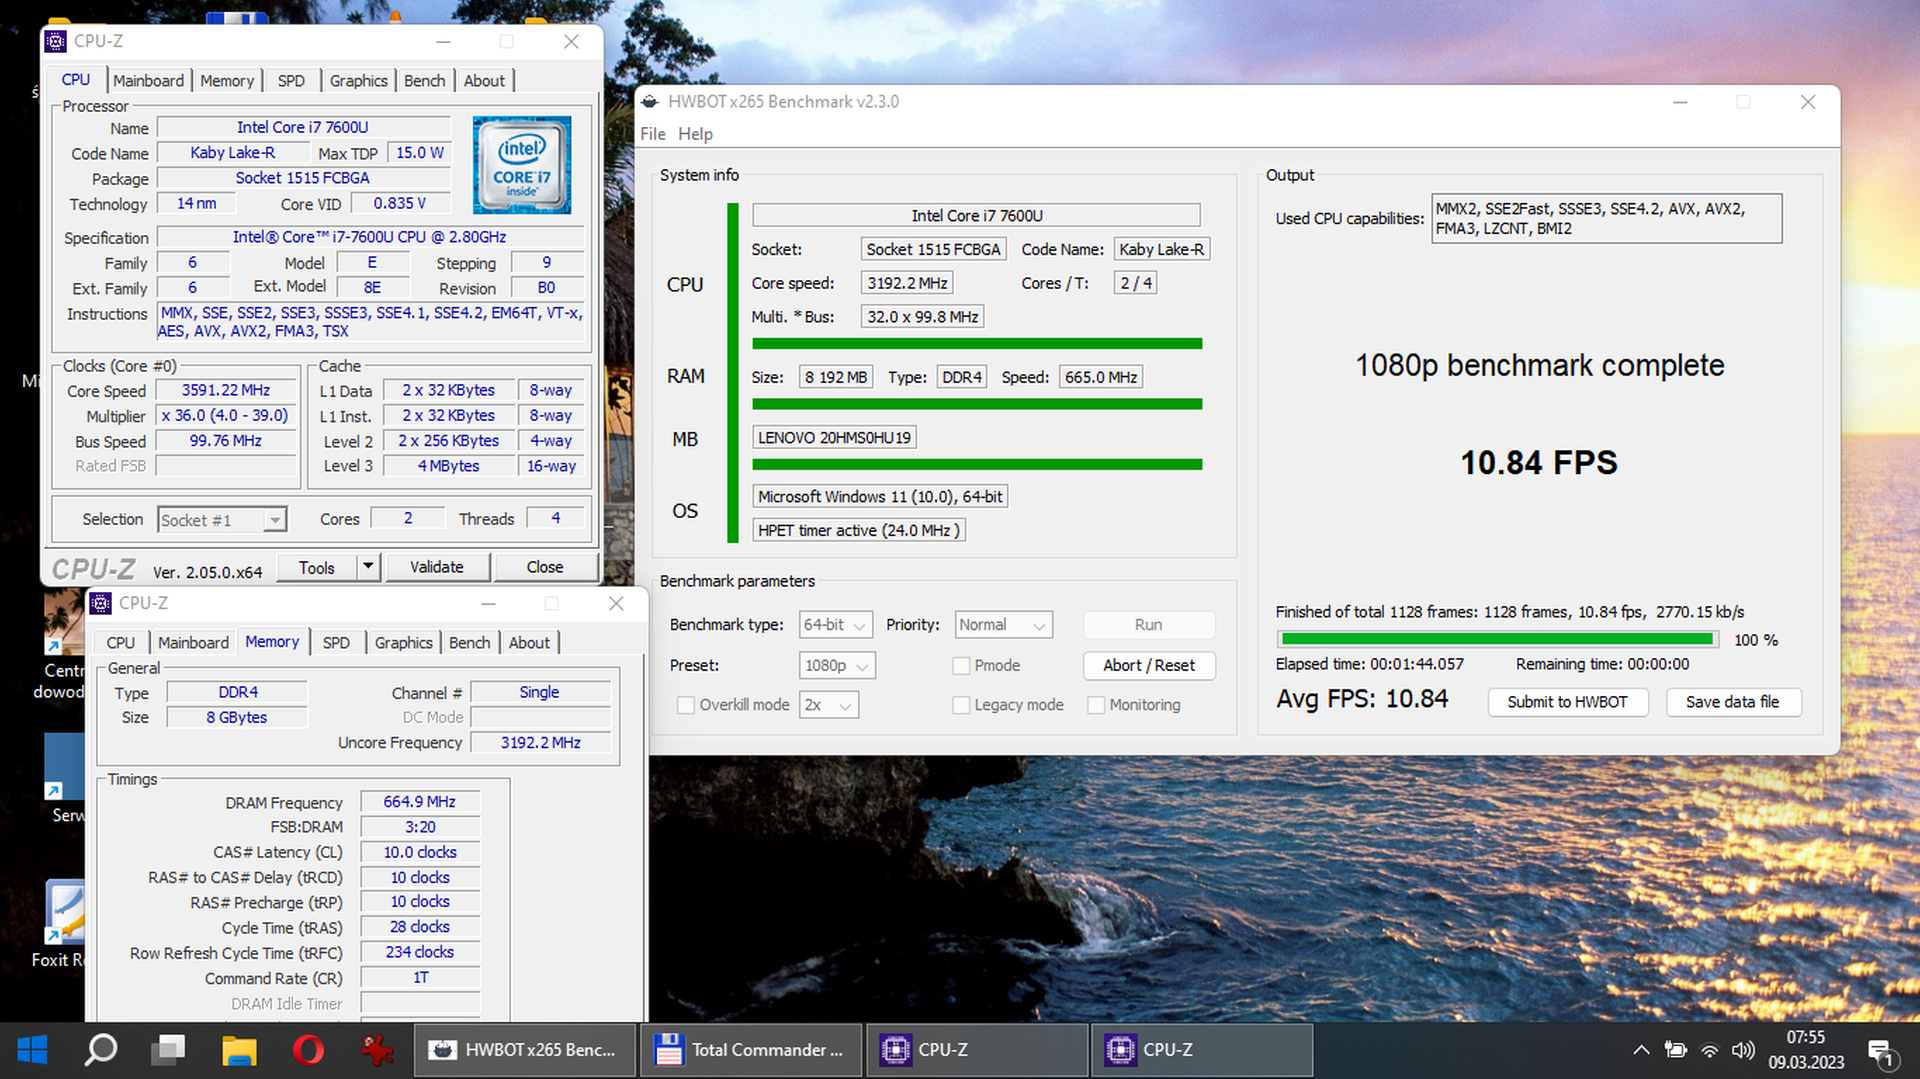Click the benchmark progress bar at 100%

point(1498,639)
